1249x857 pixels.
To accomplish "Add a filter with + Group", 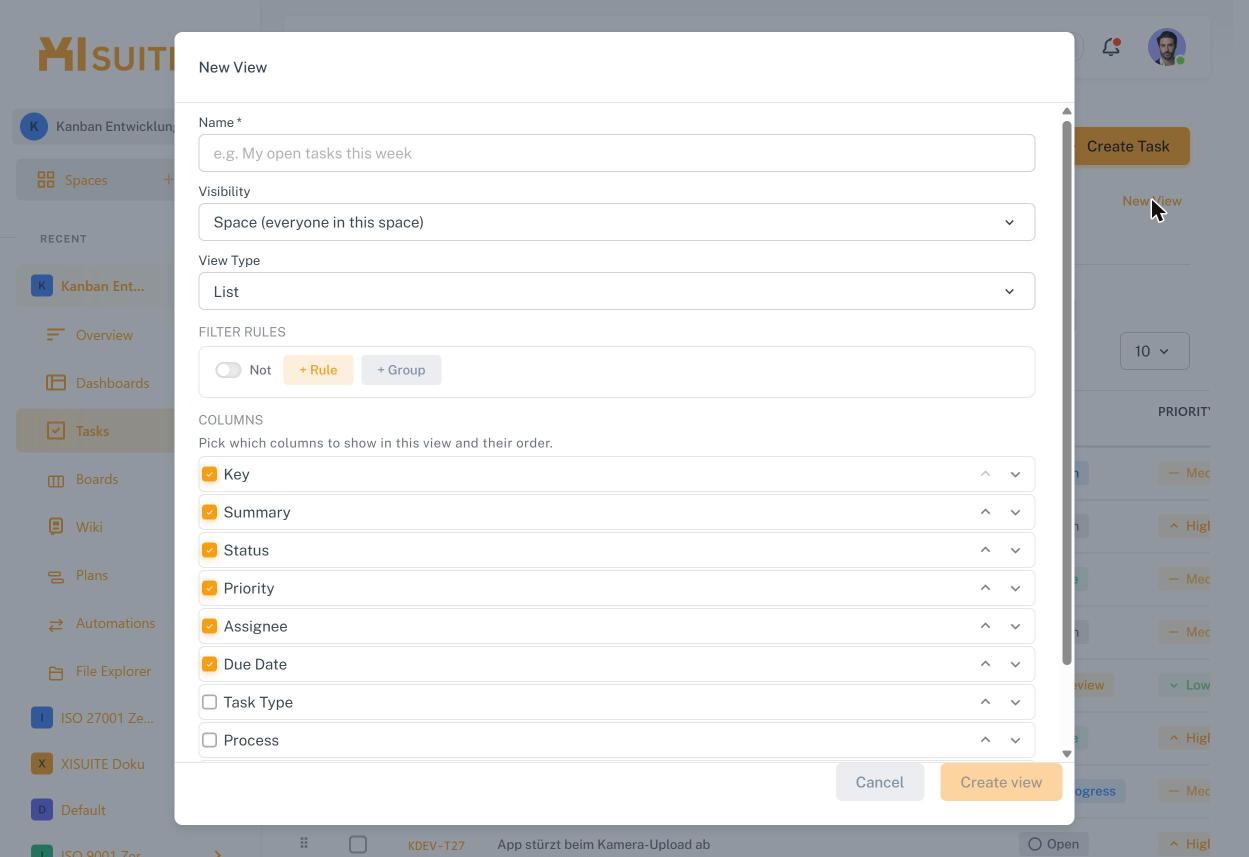I will pos(401,370).
